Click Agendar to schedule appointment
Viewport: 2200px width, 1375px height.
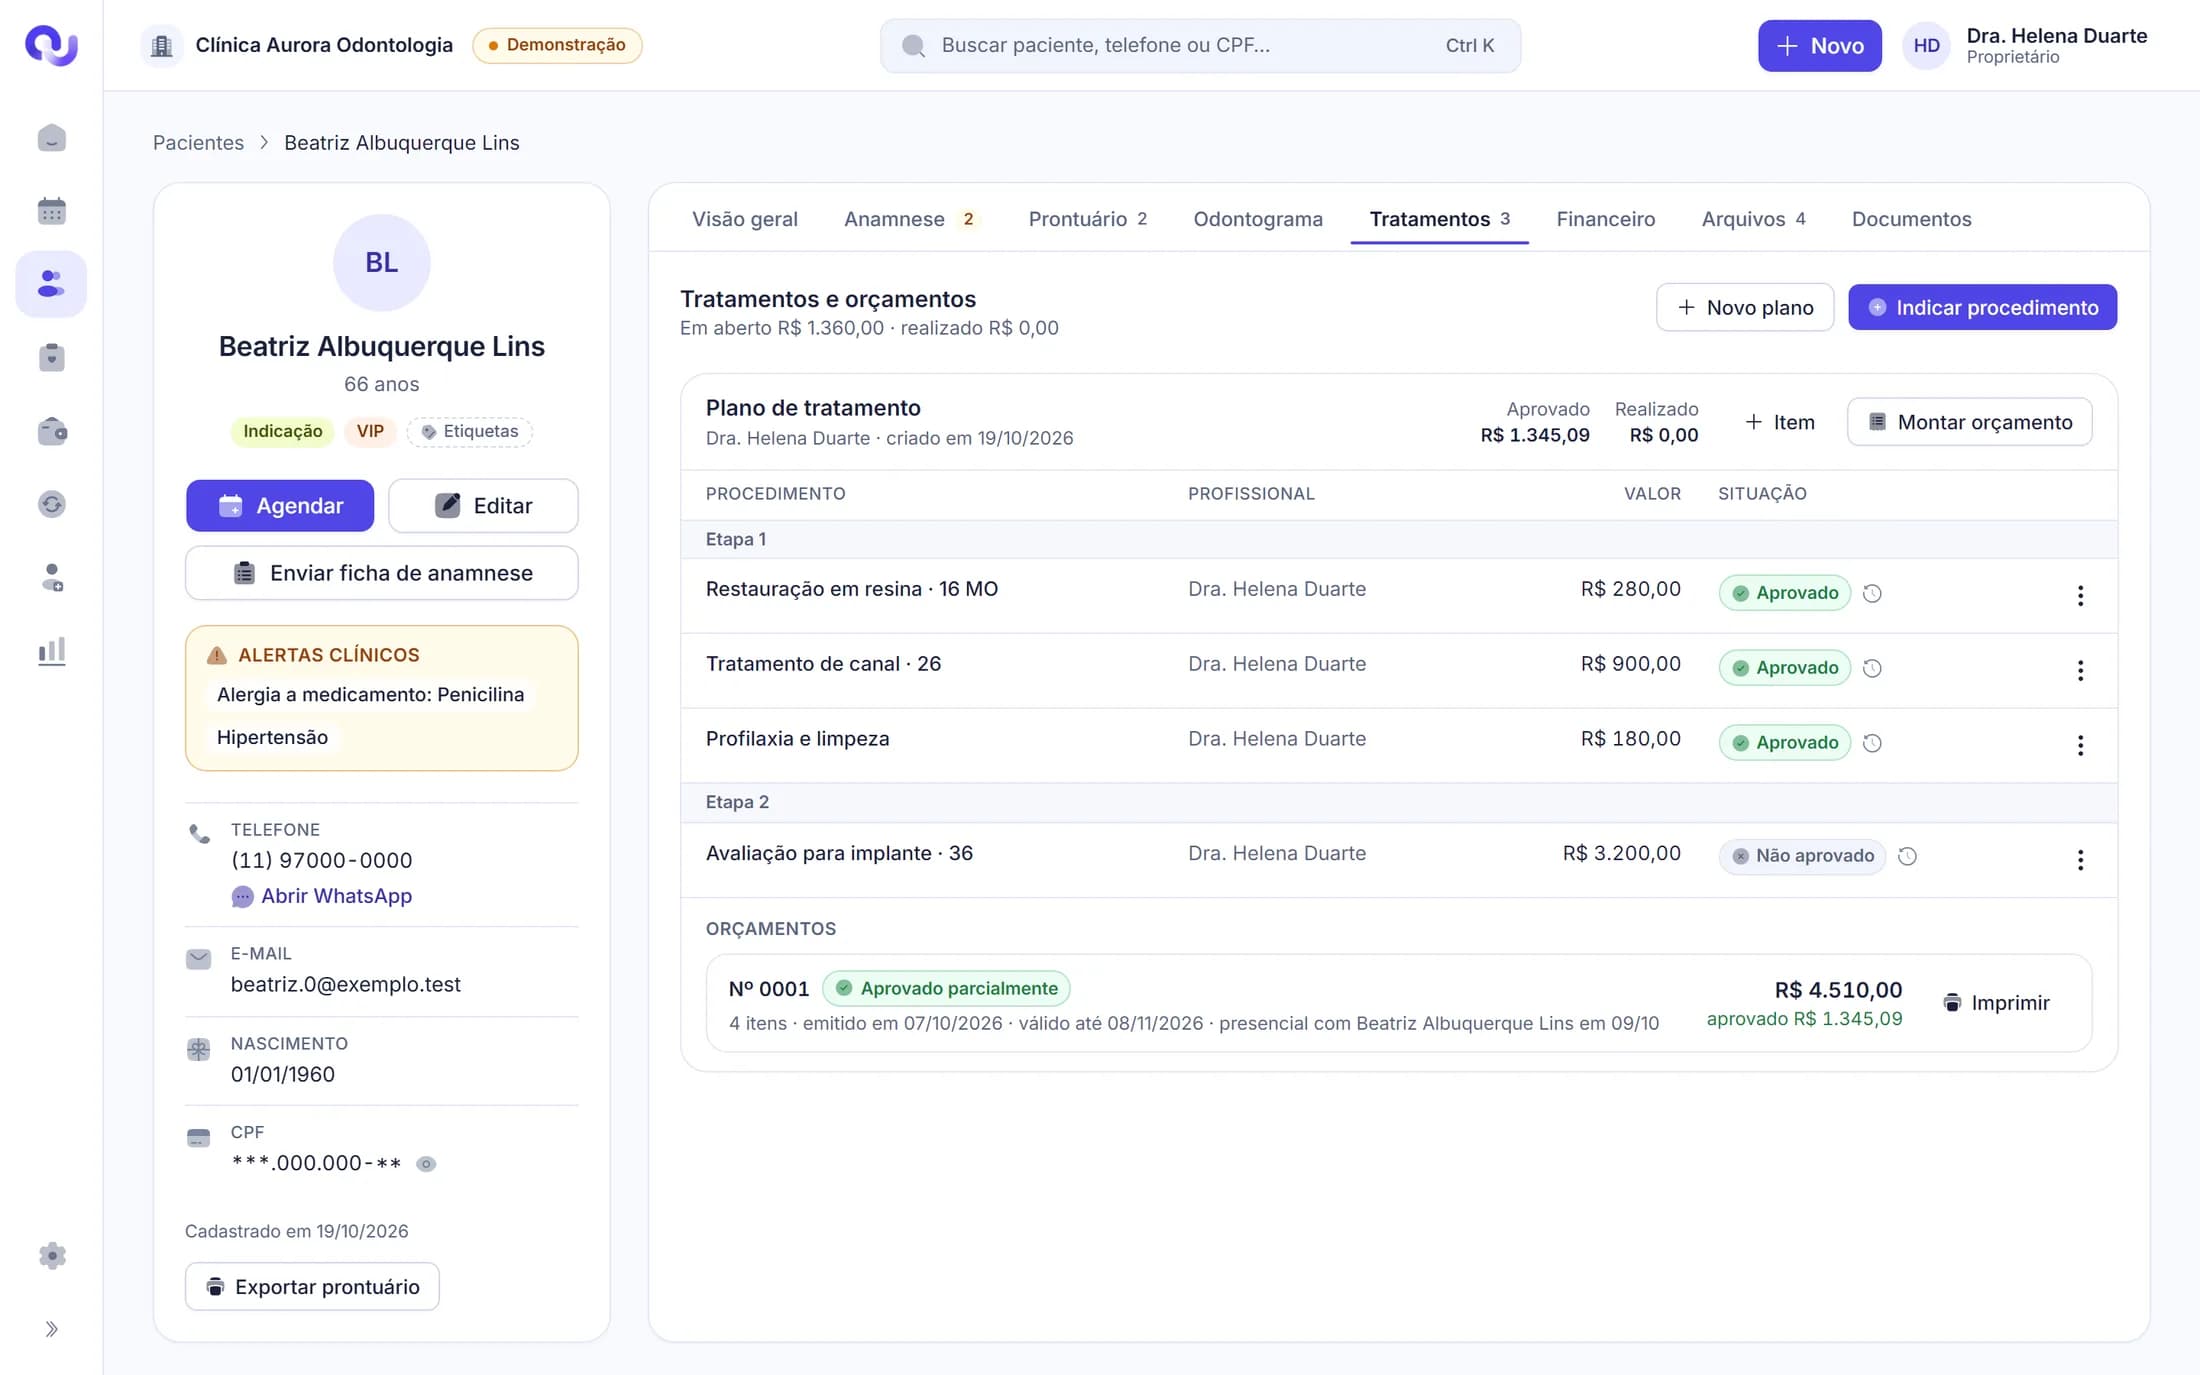pyautogui.click(x=280, y=505)
